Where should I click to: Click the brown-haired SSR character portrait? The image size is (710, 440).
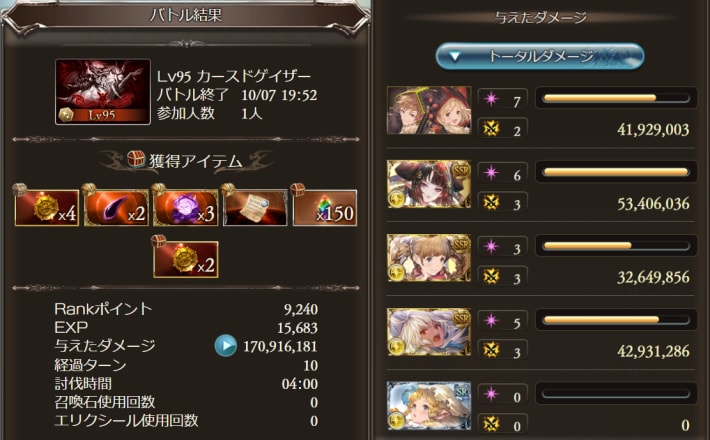coord(429,258)
